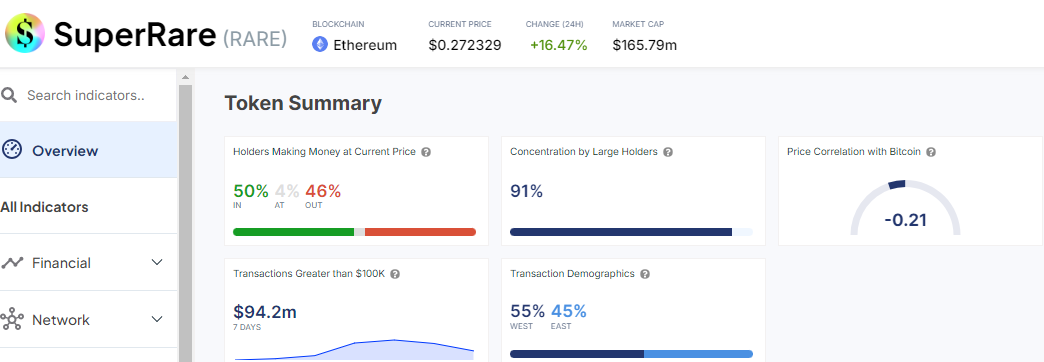This screenshot has width=1044, height=362.
Task: Click the SuperRare token name
Action: click(134, 35)
